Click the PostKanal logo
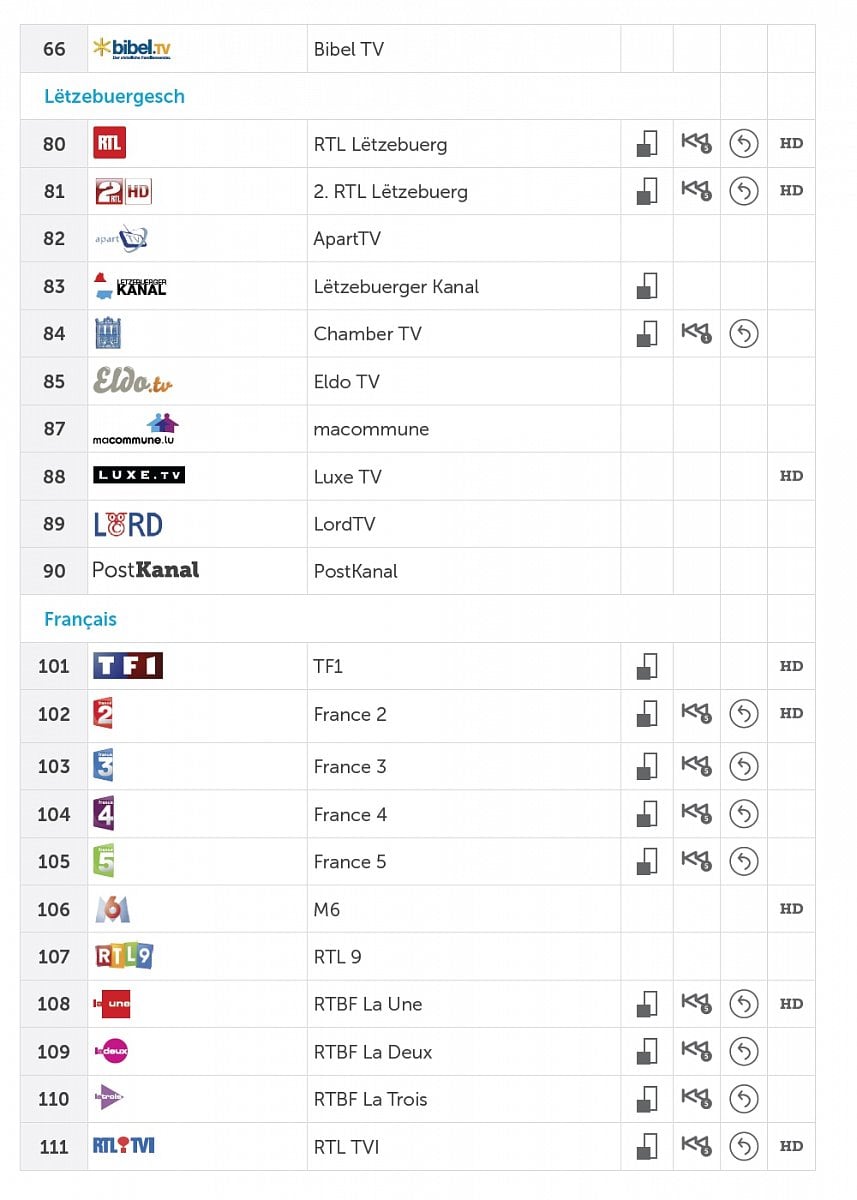 click(145, 570)
